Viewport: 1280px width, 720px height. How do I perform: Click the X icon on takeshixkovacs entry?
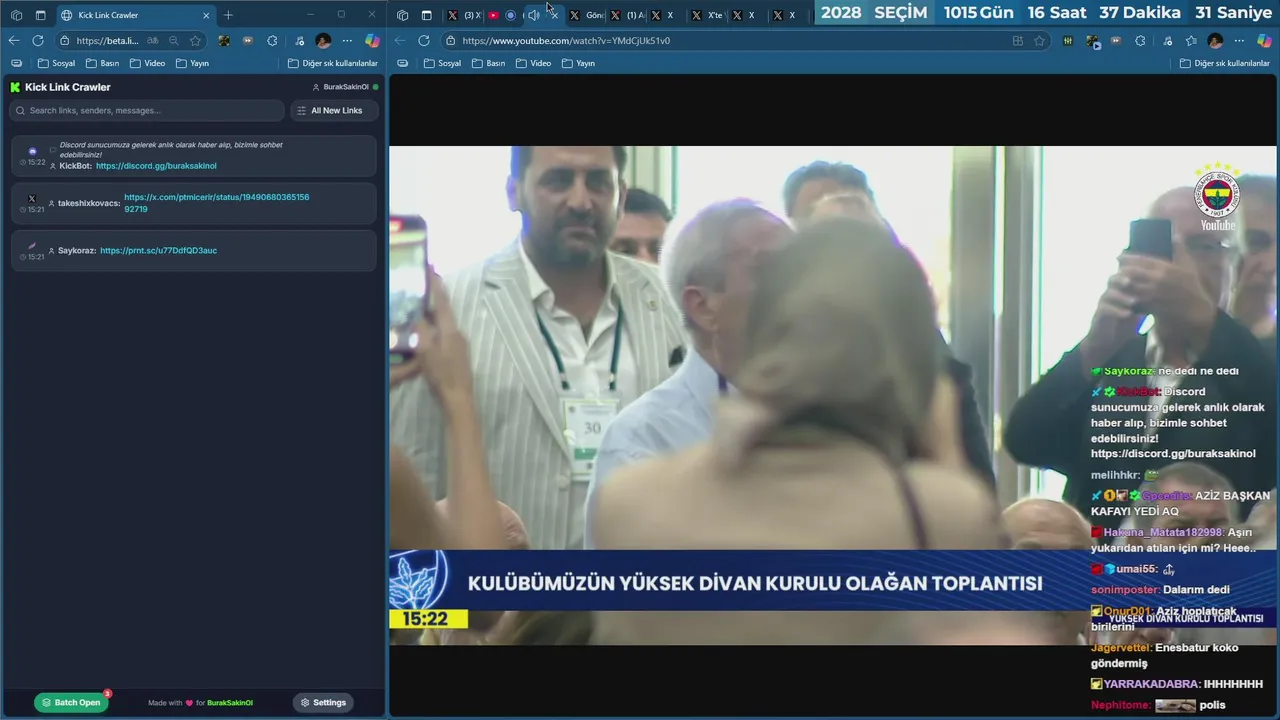point(32,198)
